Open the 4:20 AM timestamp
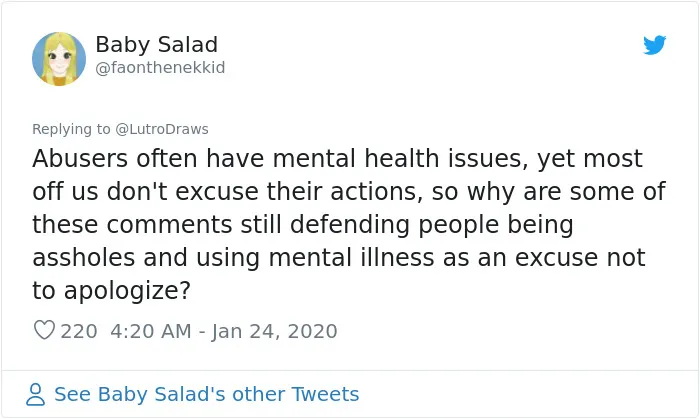The image size is (700, 419). point(151,331)
